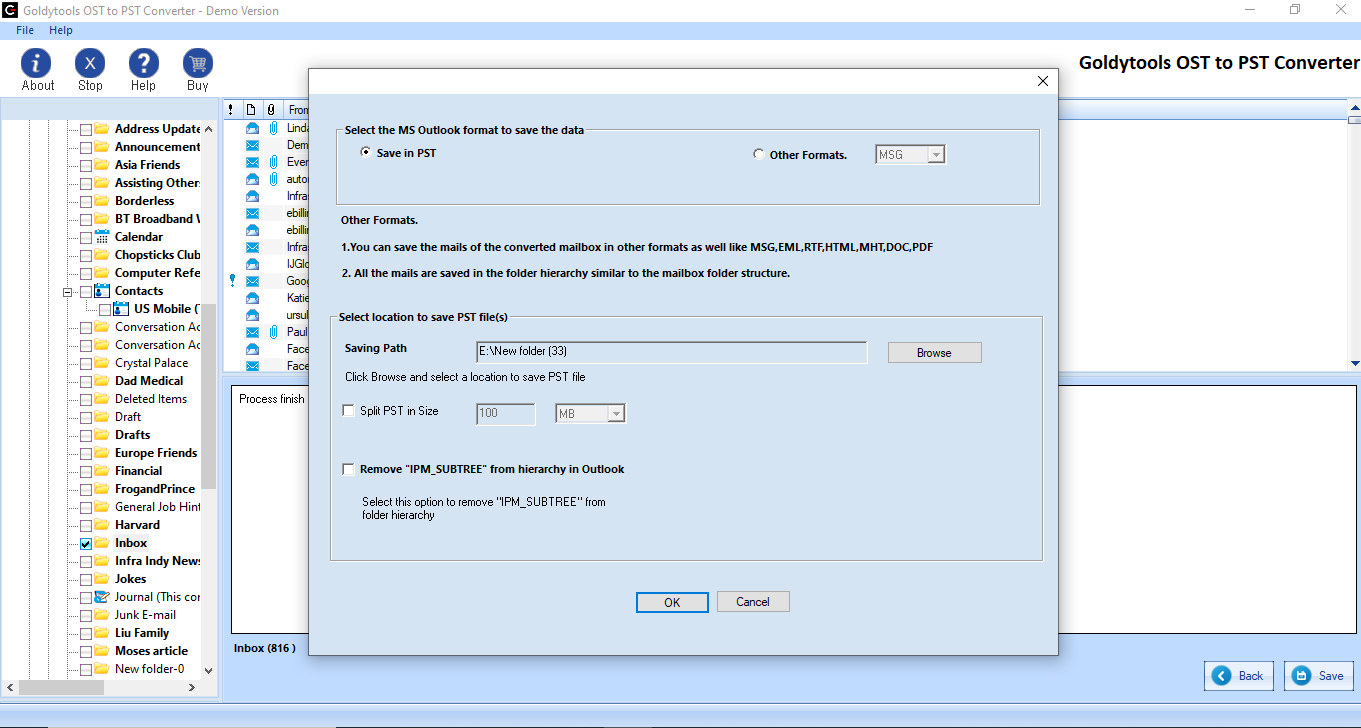Click the Contacts card icon in tree
Screen dimensions: 1361x728
(102, 291)
